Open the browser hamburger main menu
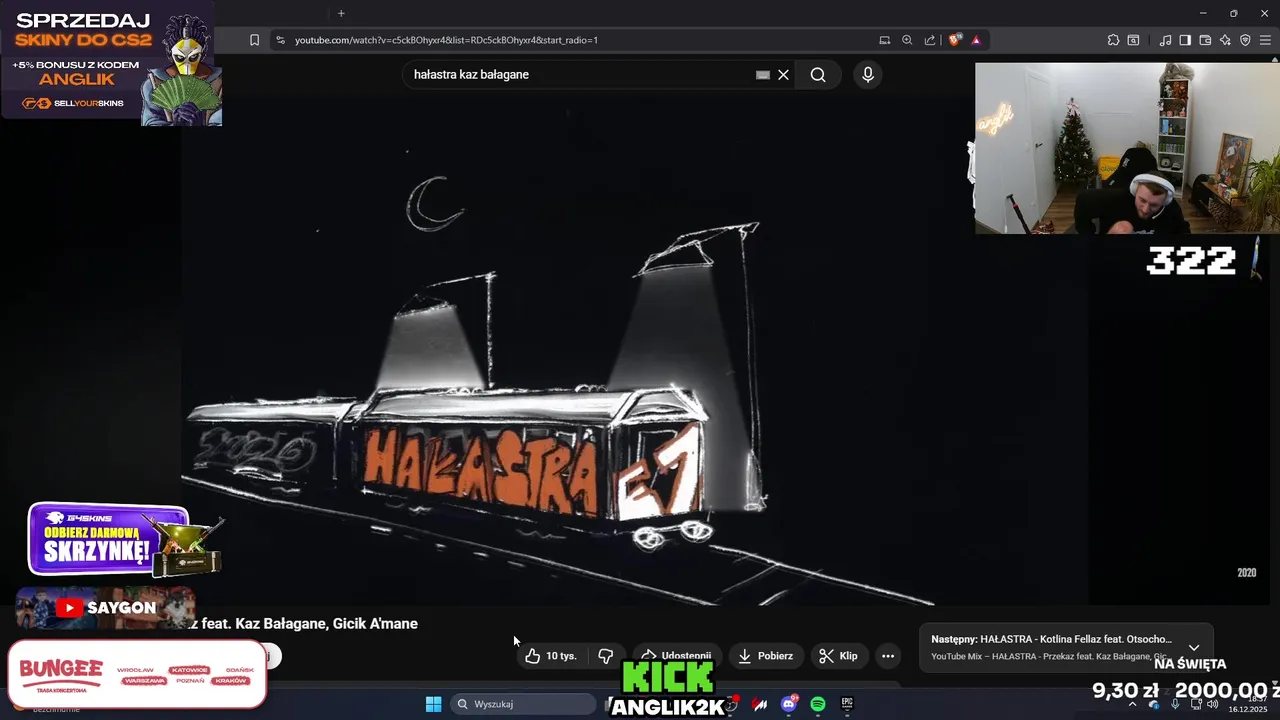 pos(1265,40)
